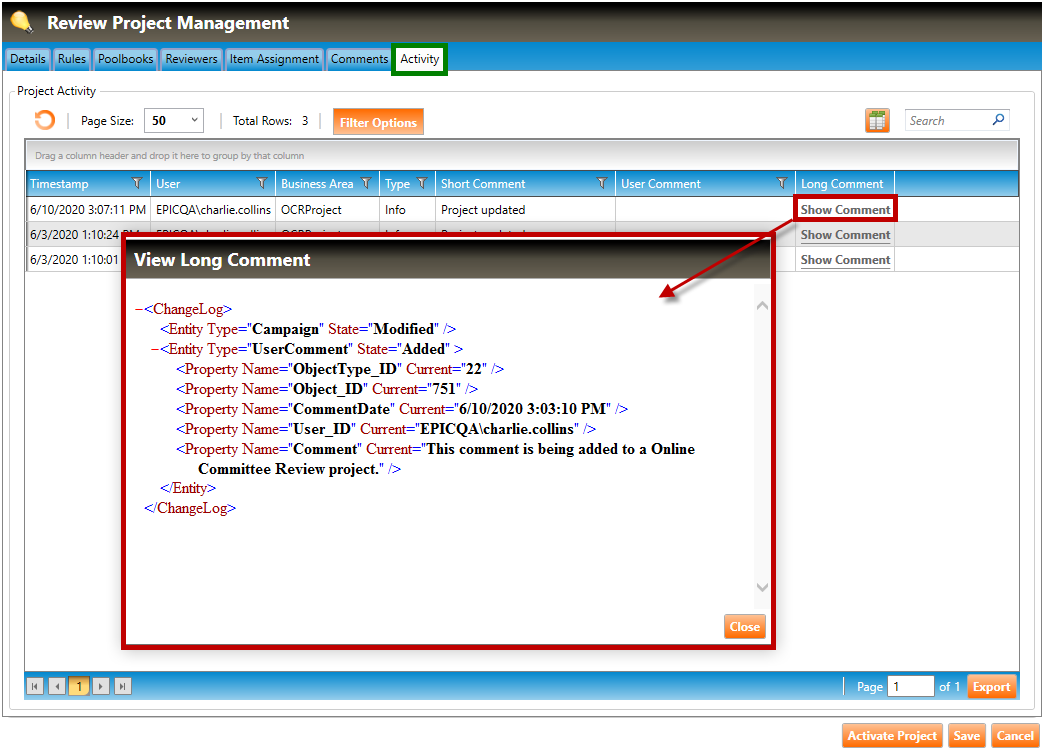The width and height of the screenshot is (1045, 753).
Task: Click the Excel export grid icon
Action: point(877,121)
